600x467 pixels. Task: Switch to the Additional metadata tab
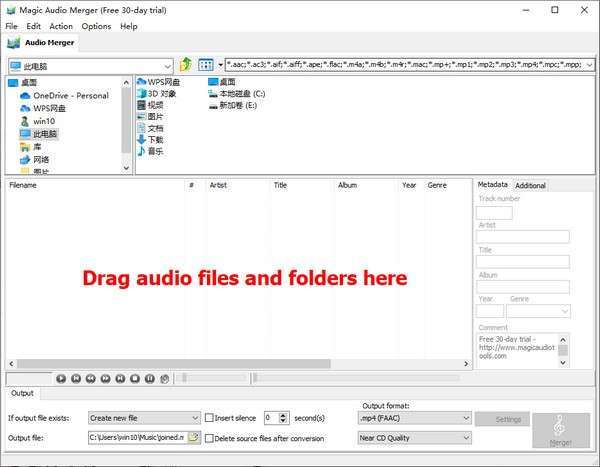[x=530, y=185]
